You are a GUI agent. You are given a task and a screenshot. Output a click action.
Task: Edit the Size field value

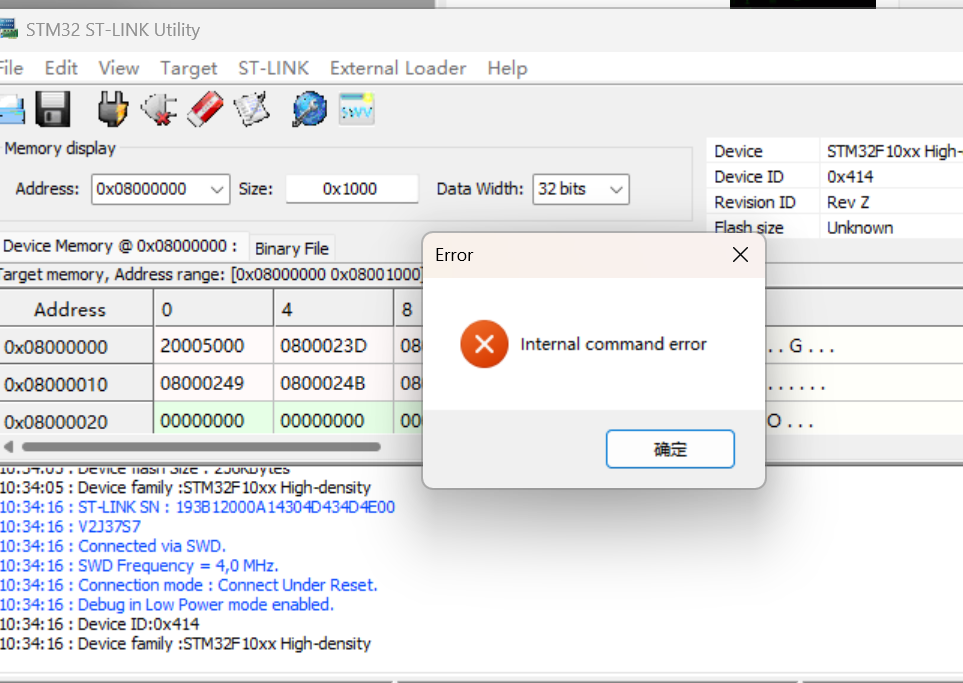pyautogui.click(x=351, y=189)
